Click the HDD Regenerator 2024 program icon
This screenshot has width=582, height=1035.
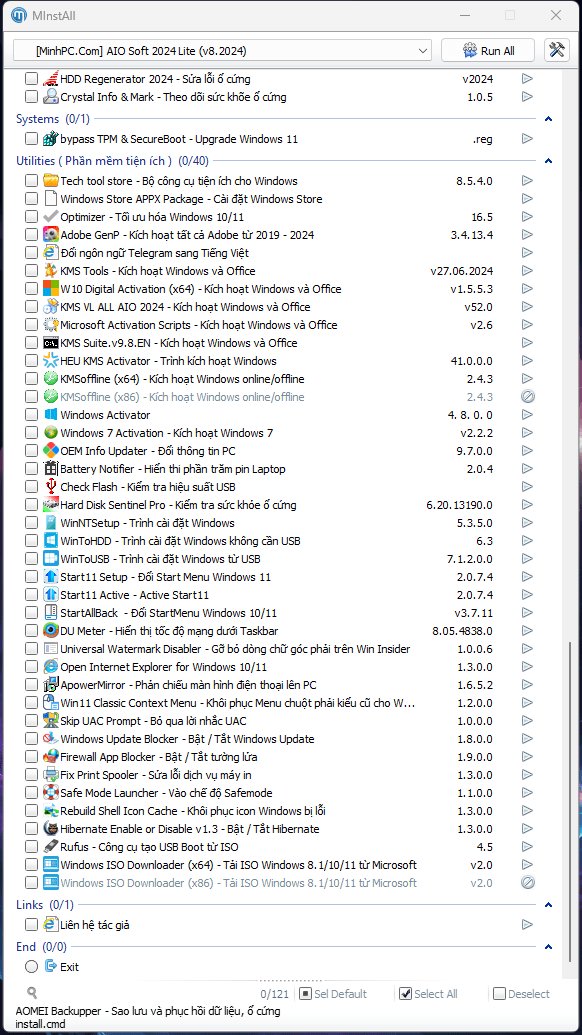51,79
